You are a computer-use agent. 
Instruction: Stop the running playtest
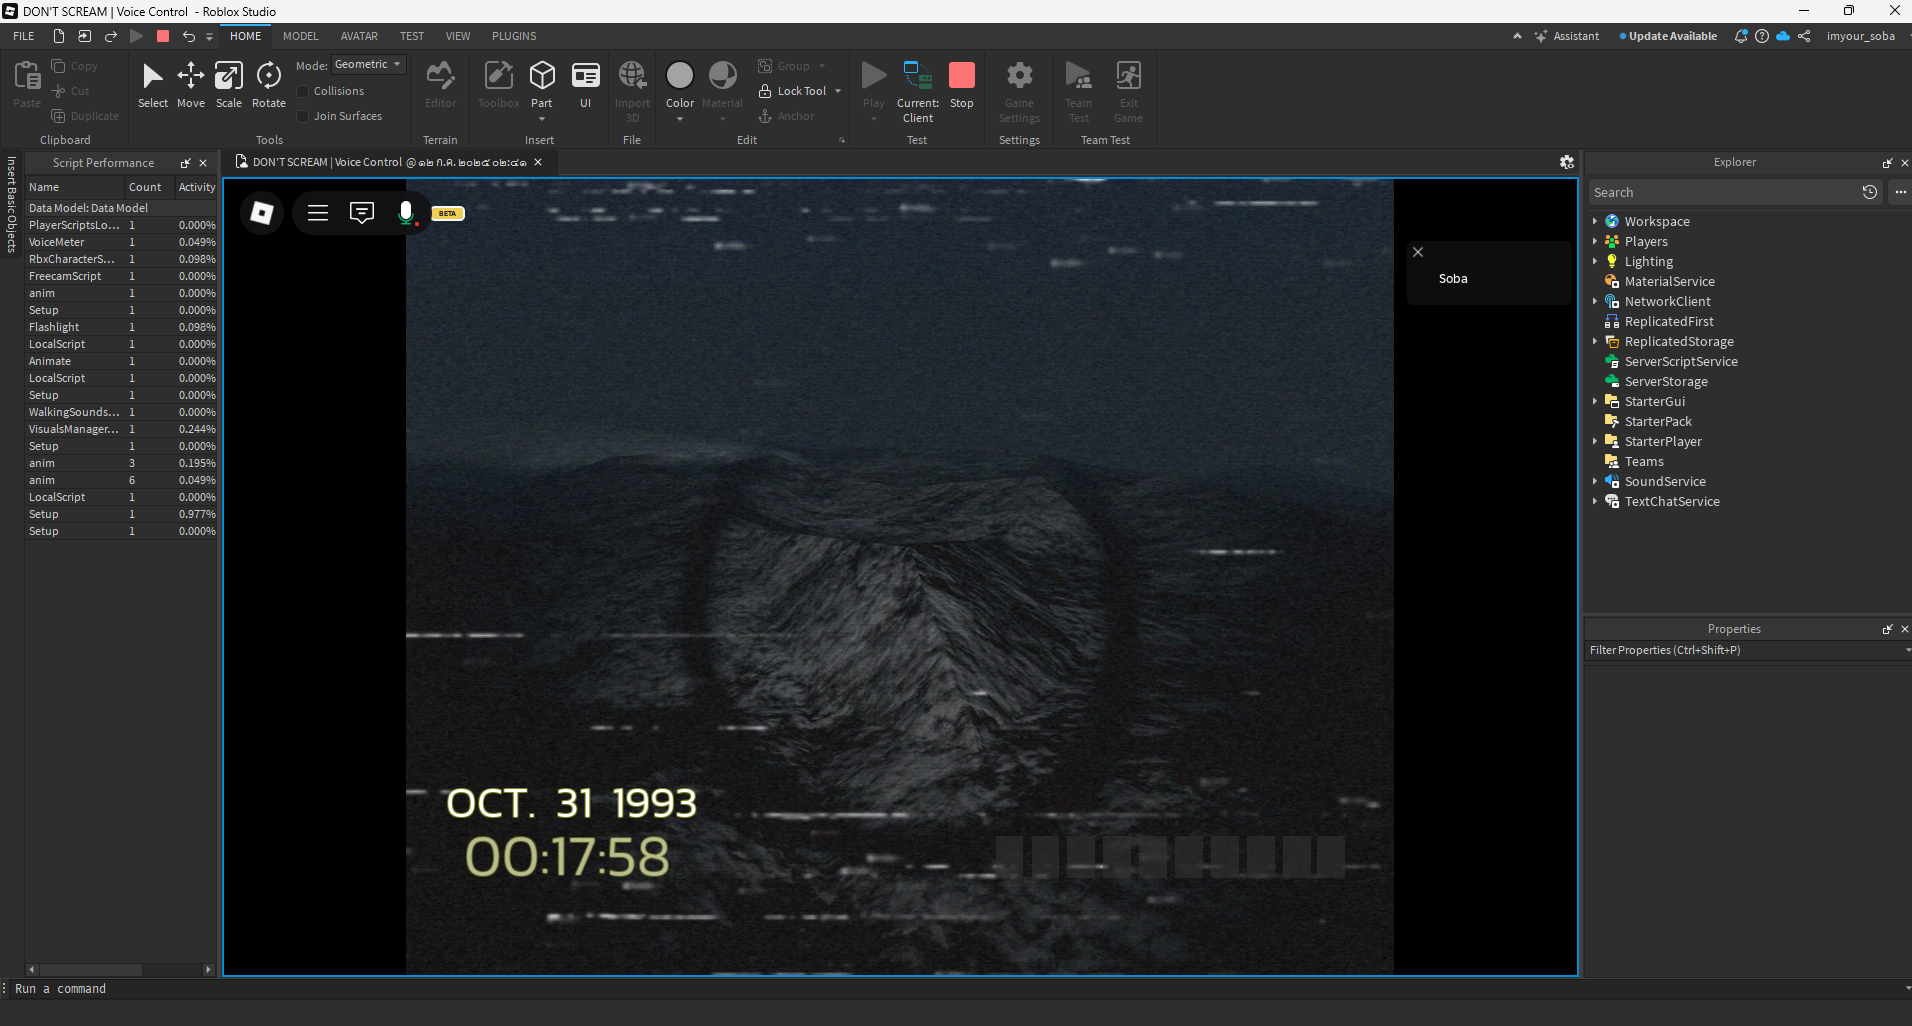point(962,85)
